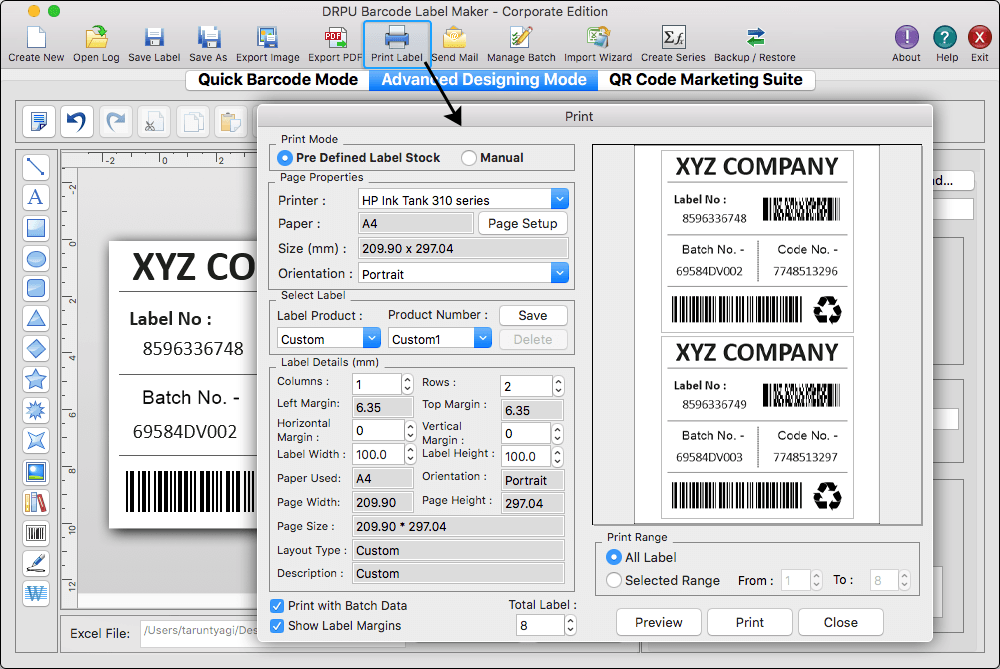Select the diamond shape tool
The width and height of the screenshot is (1000, 669).
(36, 349)
